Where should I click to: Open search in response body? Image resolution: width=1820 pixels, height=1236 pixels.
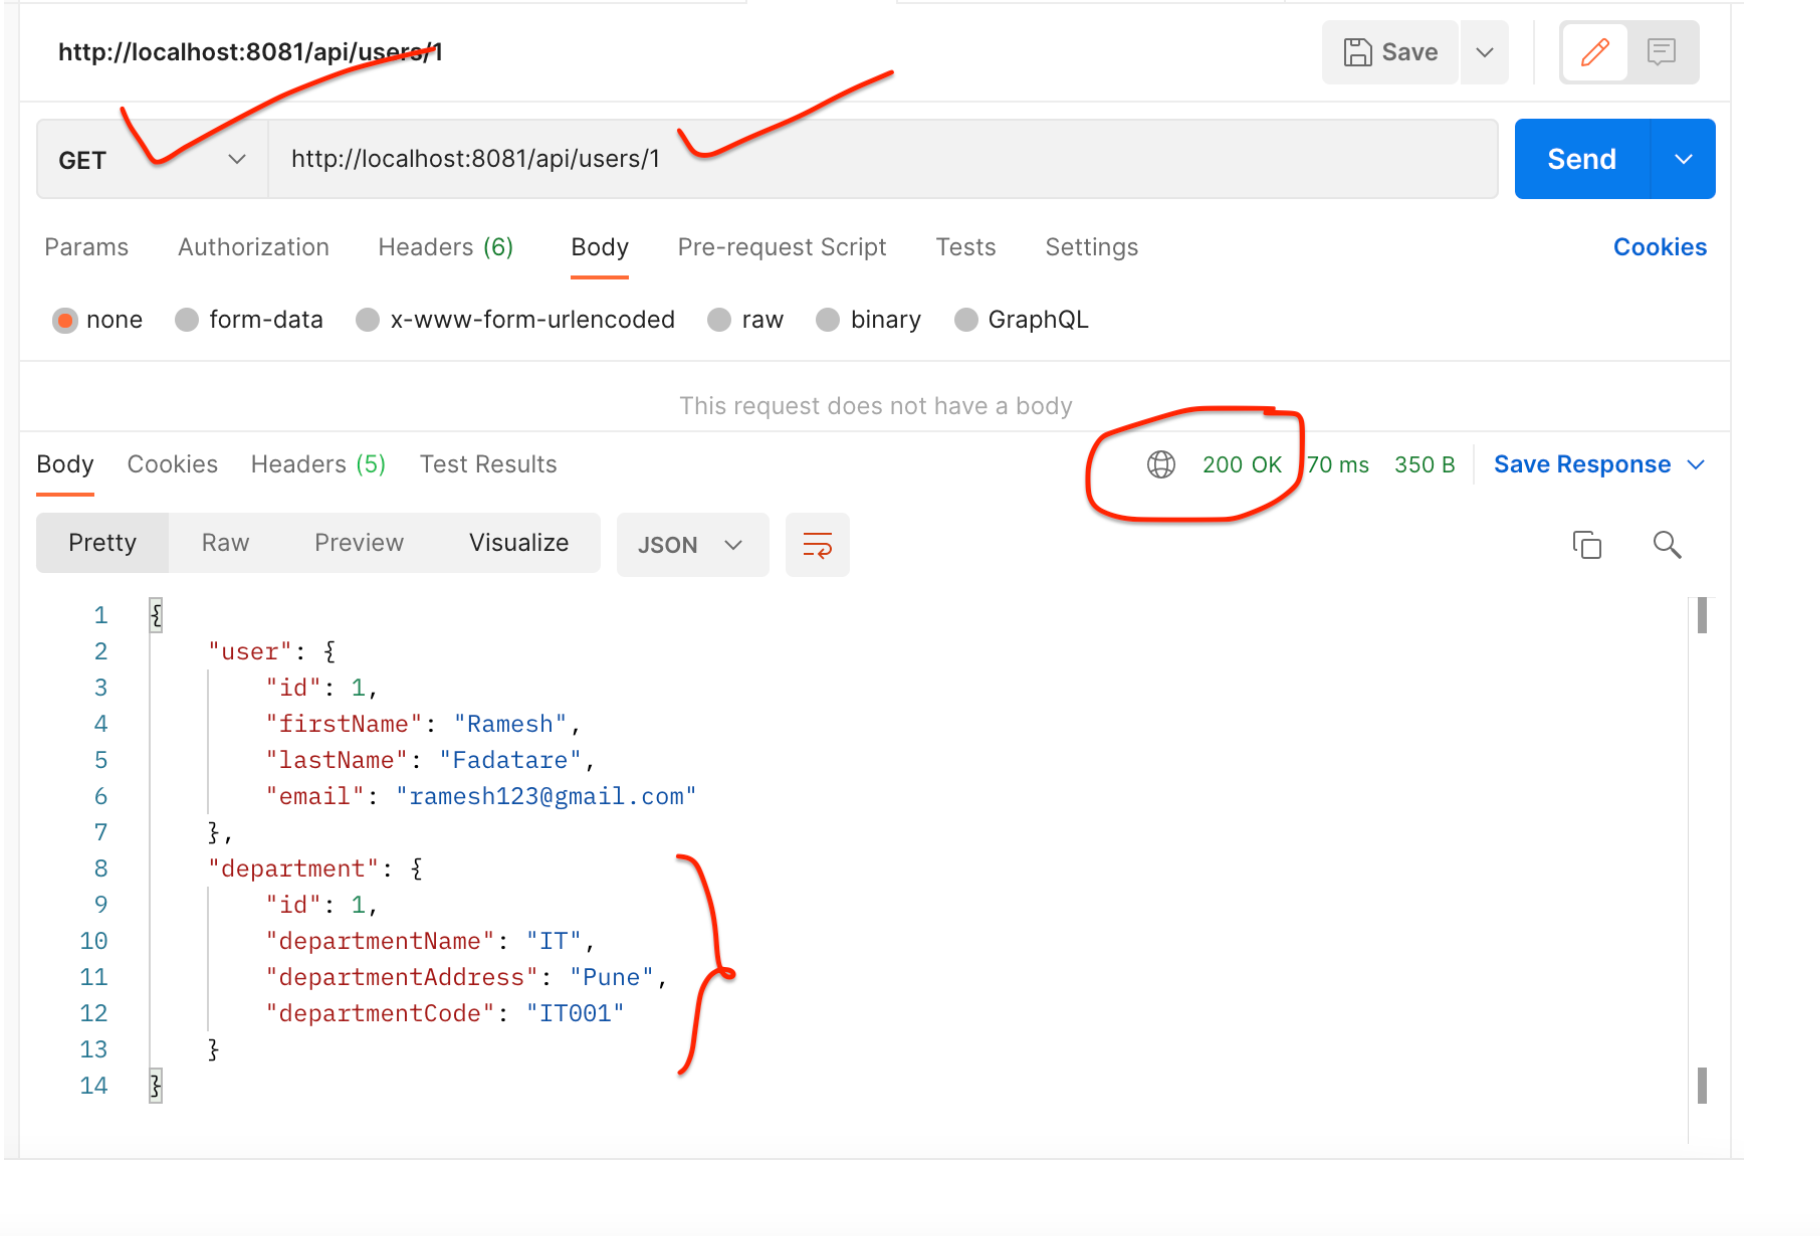tap(1667, 545)
